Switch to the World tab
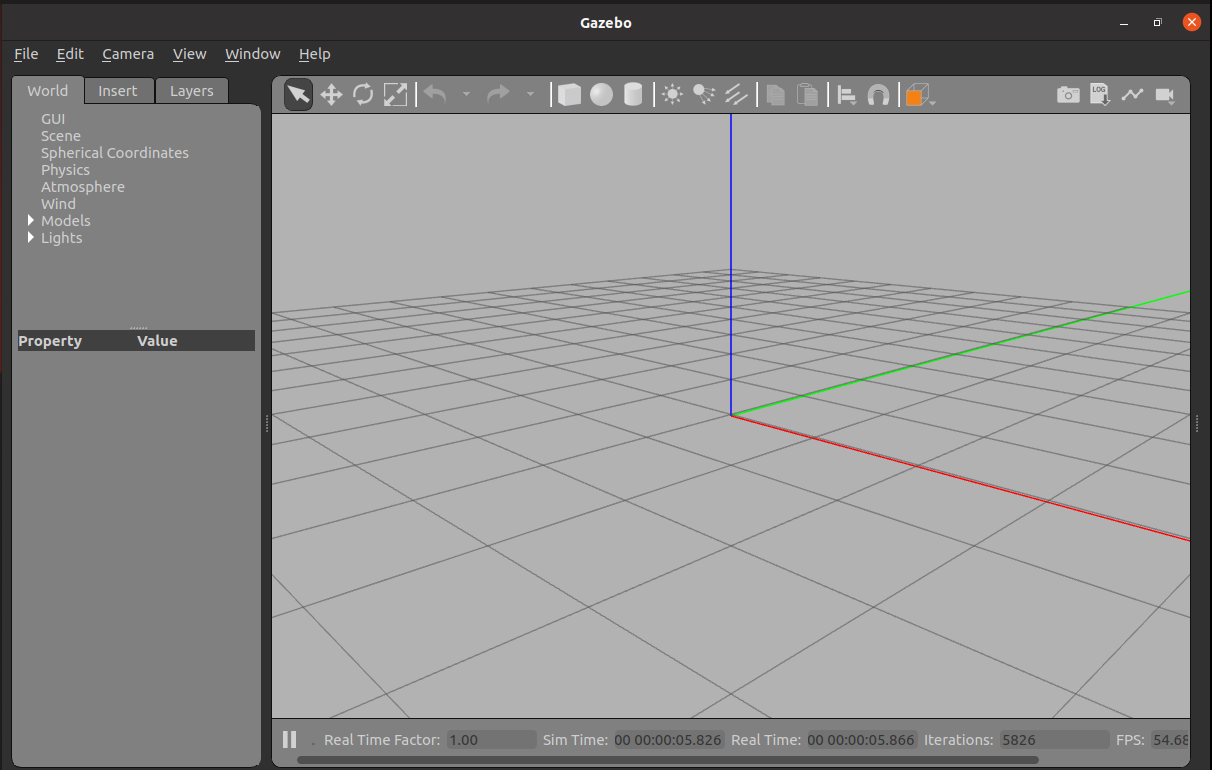Screen dimensions: 1212x770 click(x=48, y=90)
